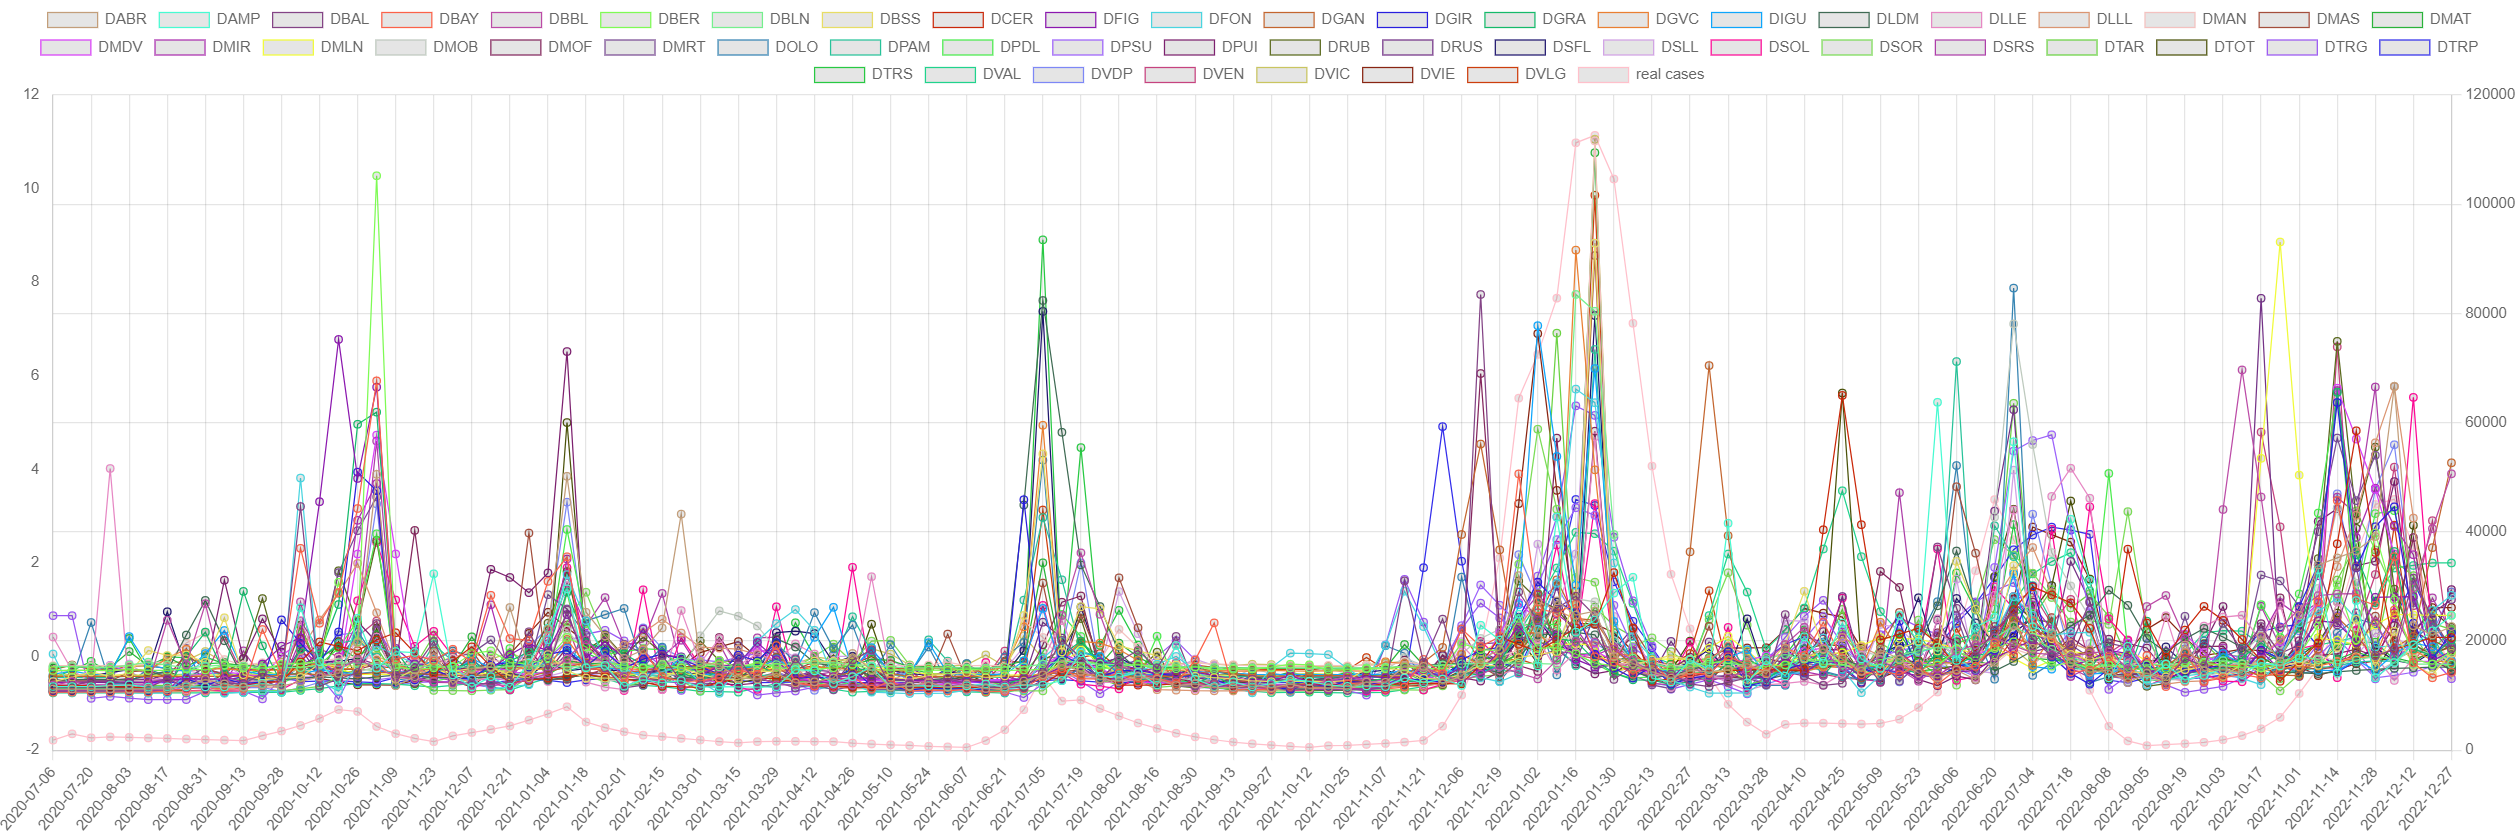
Task: Click the highest pink real cases peak point
Action: coord(1594,136)
